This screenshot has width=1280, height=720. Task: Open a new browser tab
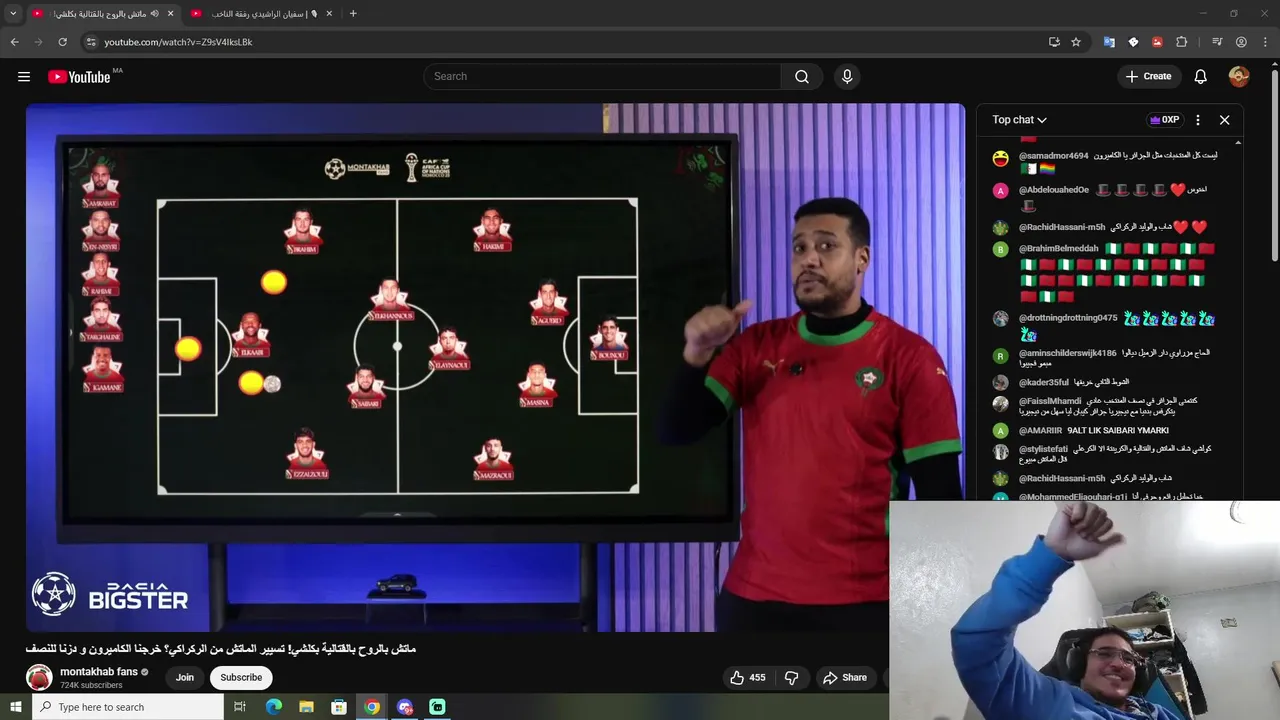coord(353,14)
